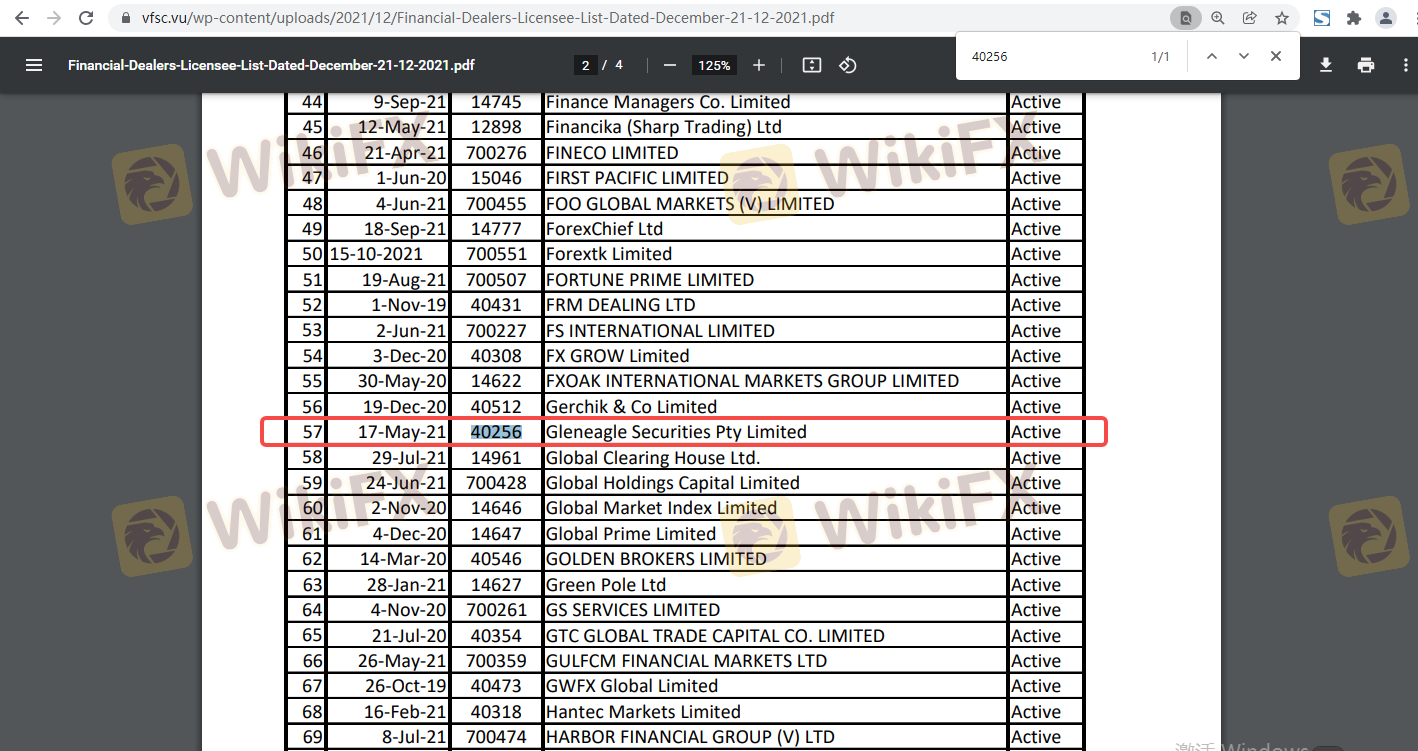Open the browser extensions puzzle icon

tap(1354, 18)
